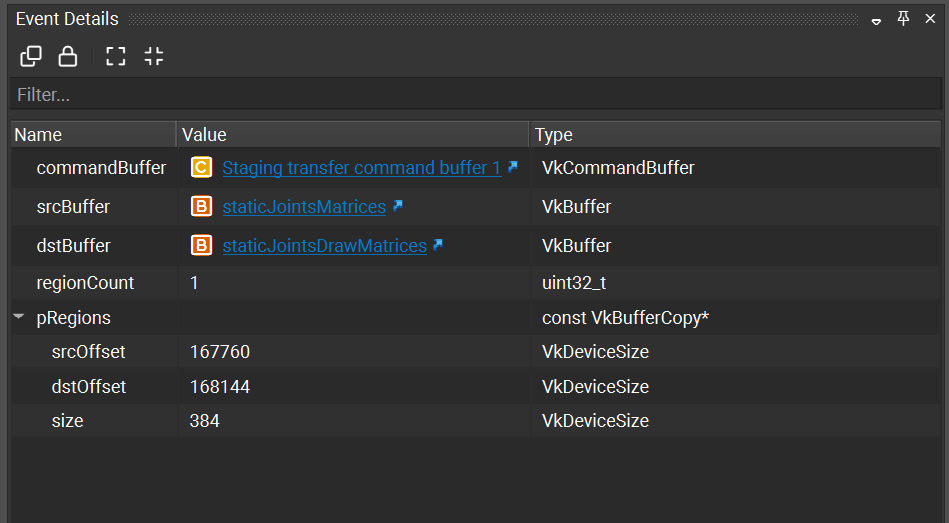Click the expand all icon

(116, 56)
